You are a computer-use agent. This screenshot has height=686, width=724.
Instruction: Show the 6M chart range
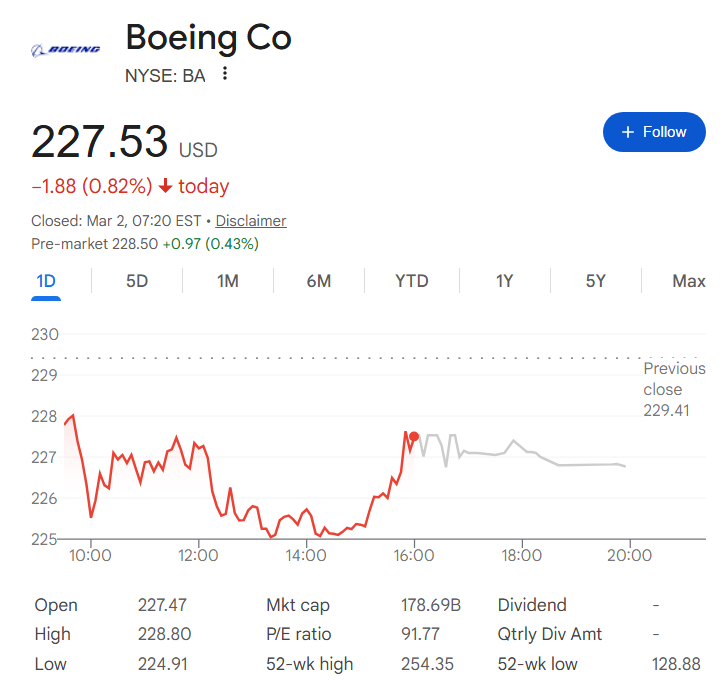[x=318, y=281]
